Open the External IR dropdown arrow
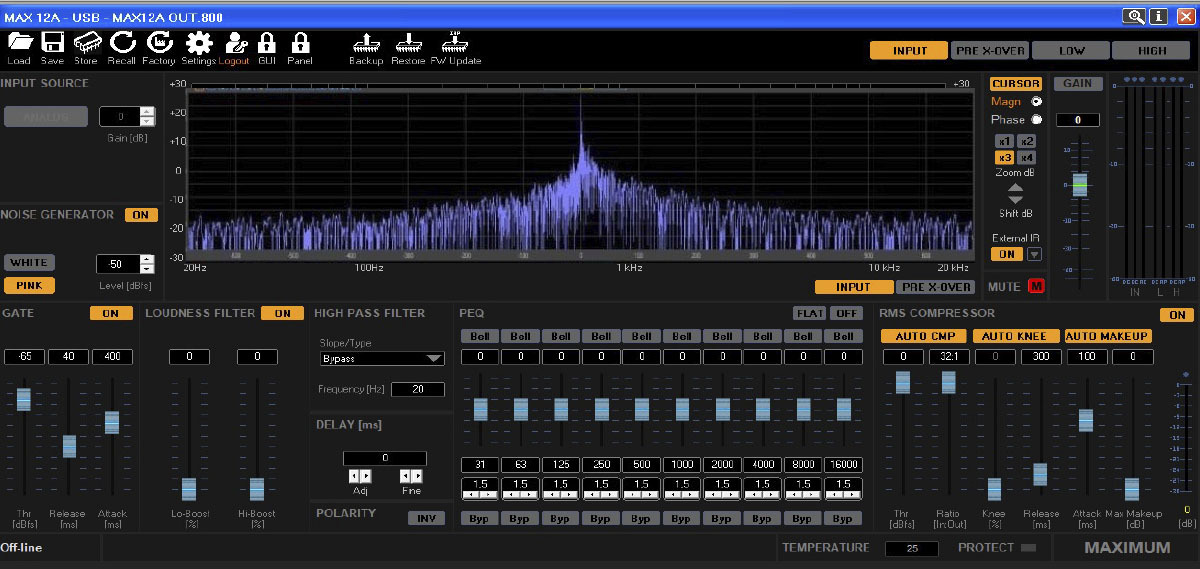 point(1034,254)
